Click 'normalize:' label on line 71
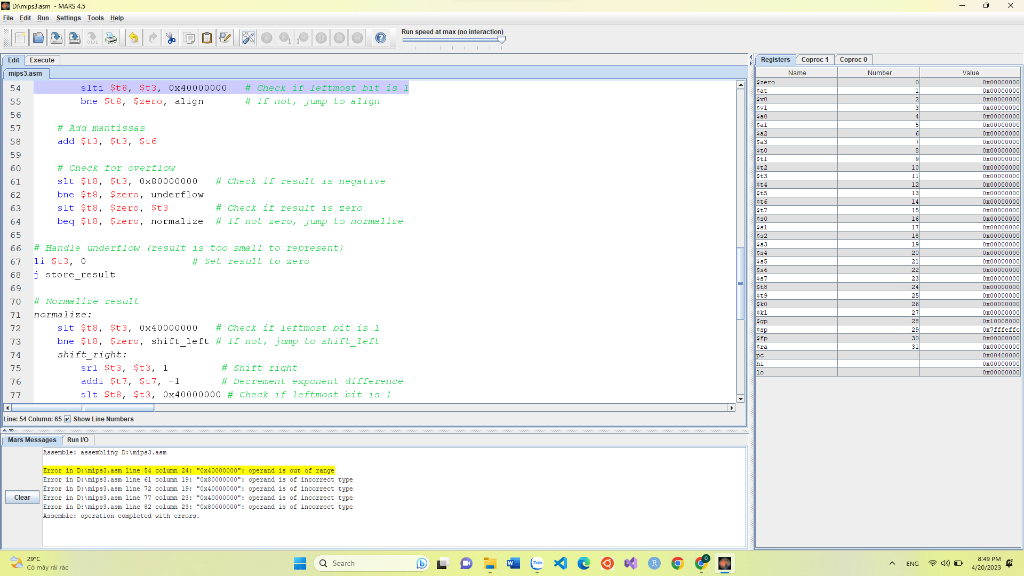The height and width of the screenshot is (576, 1024). click(x=63, y=315)
